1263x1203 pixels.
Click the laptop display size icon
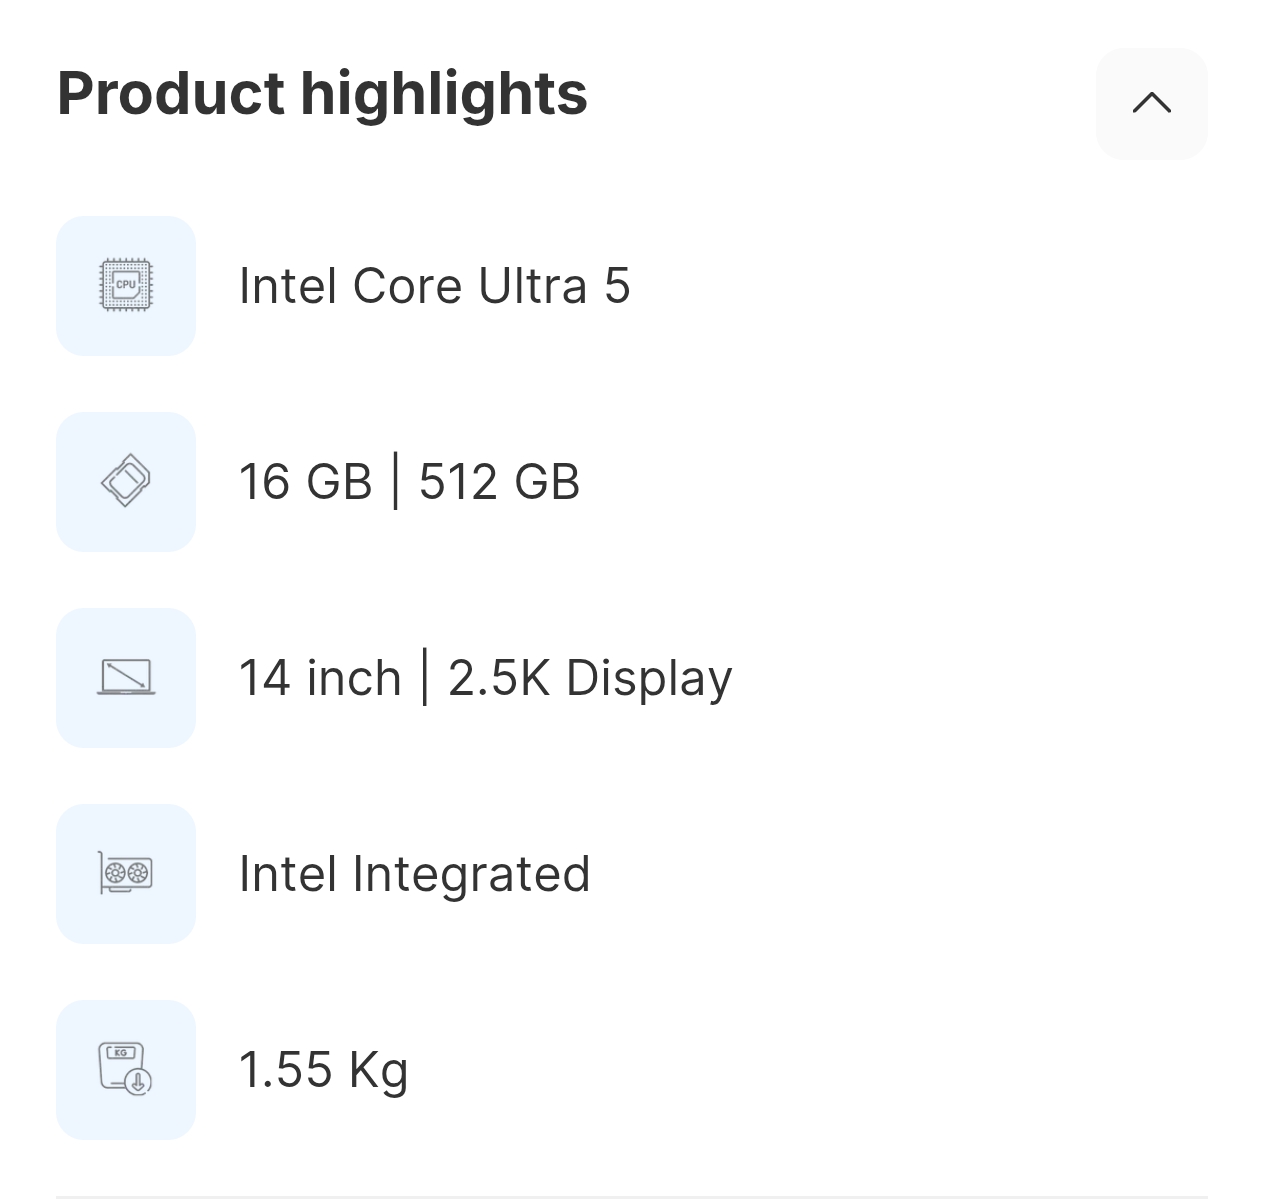pos(126,677)
